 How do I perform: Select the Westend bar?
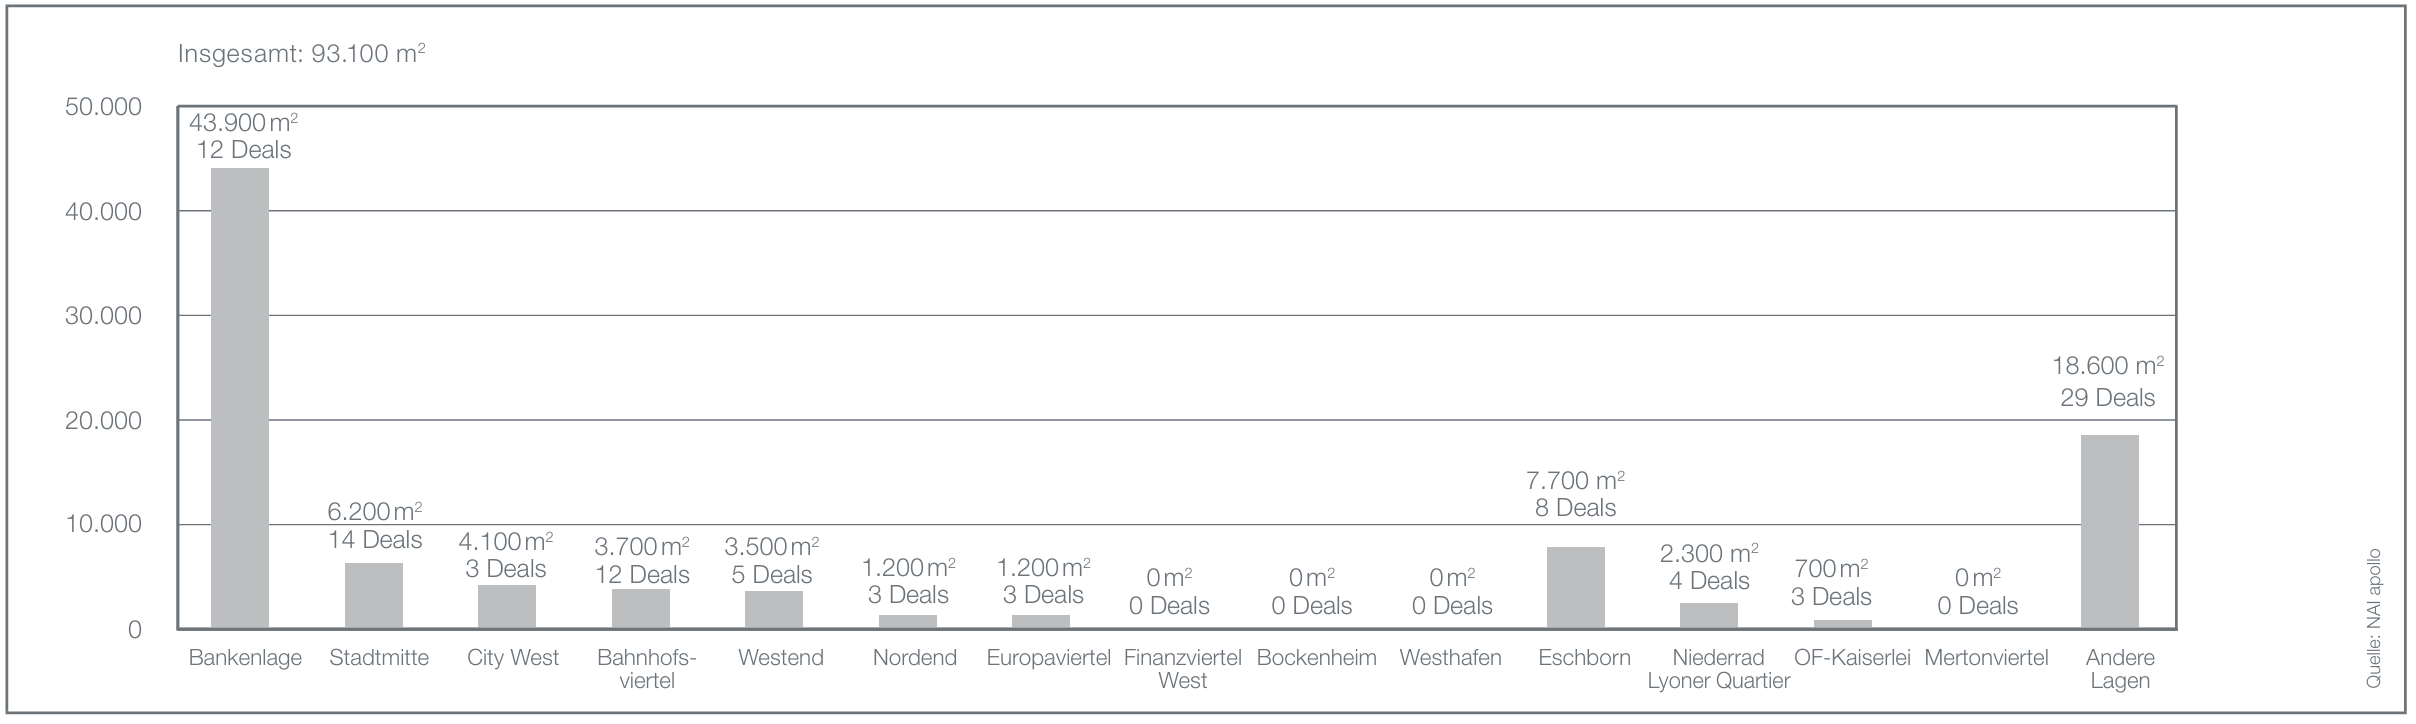(x=774, y=610)
